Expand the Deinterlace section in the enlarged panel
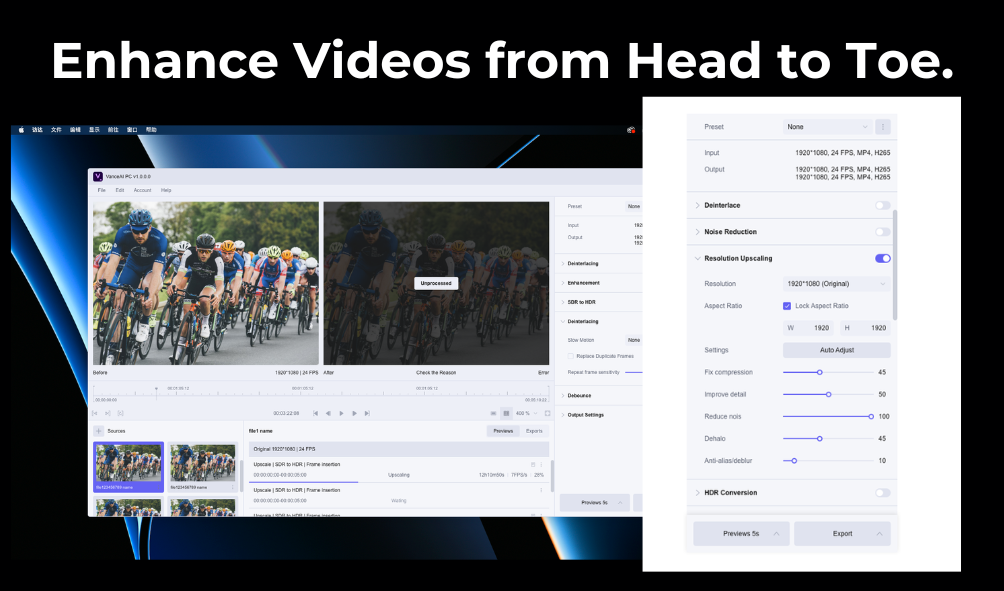1004x591 pixels. tap(697, 206)
